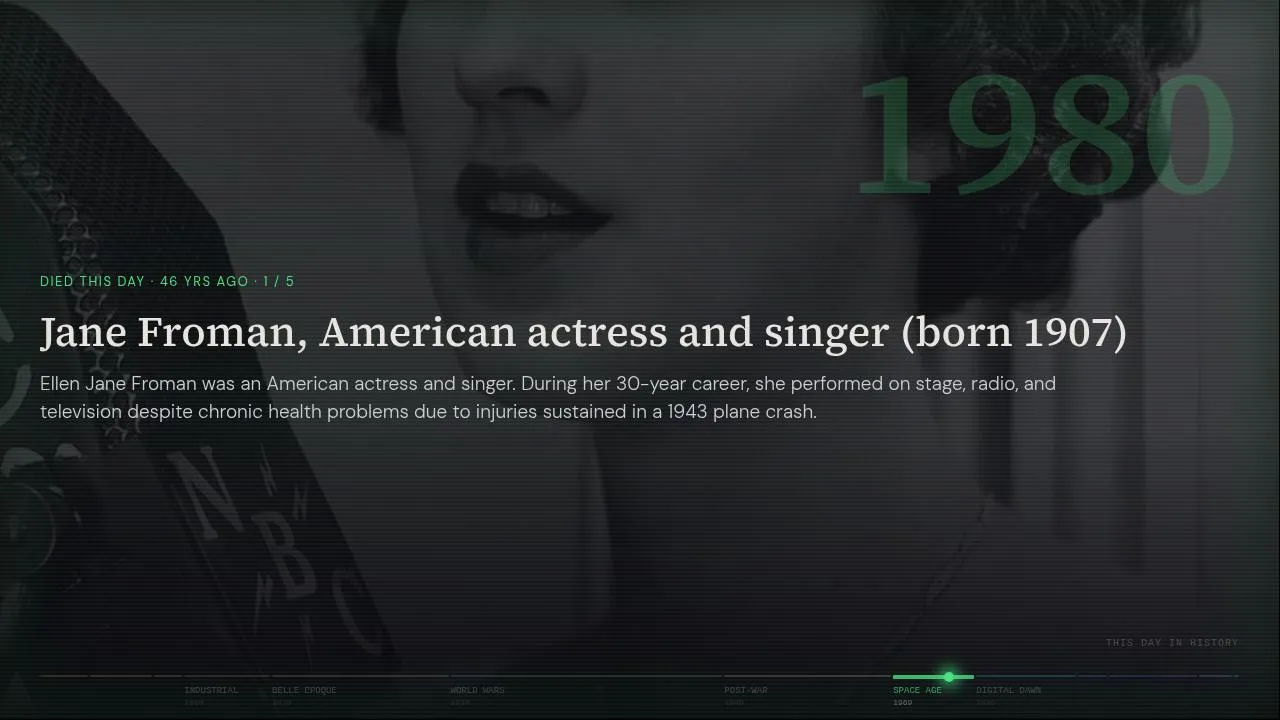This screenshot has width=1280, height=720.
Task: Click the large 1980 year display
Action: tap(1045, 135)
